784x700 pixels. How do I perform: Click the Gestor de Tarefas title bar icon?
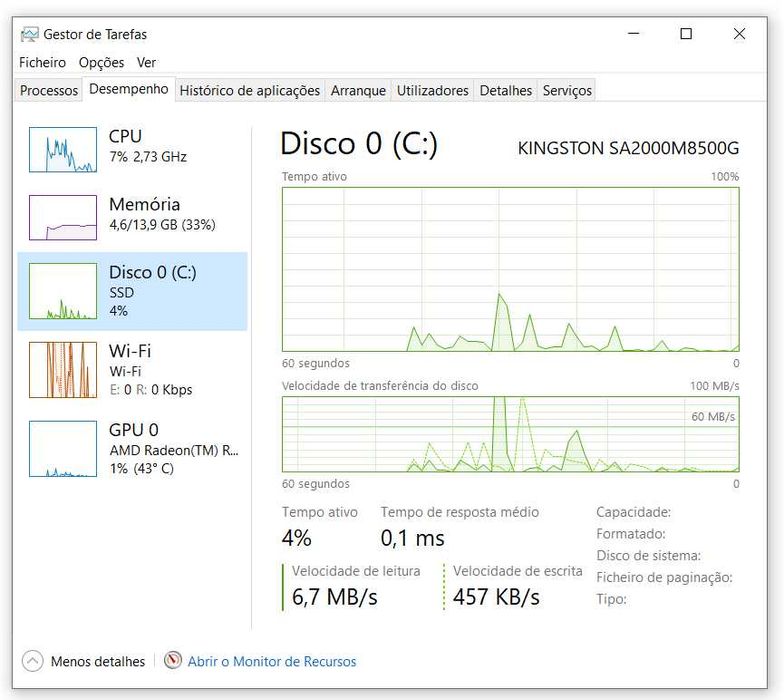coord(30,34)
